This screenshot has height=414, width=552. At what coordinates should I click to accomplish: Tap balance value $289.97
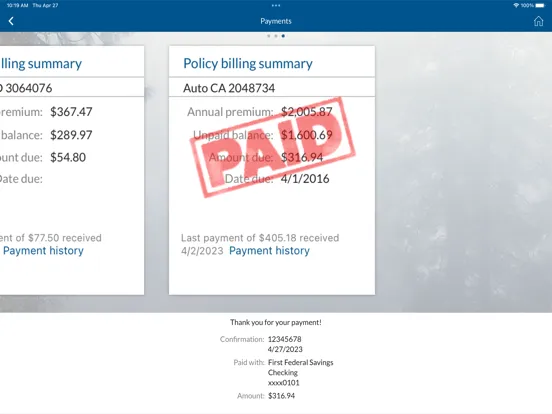pyautogui.click(x=71, y=135)
